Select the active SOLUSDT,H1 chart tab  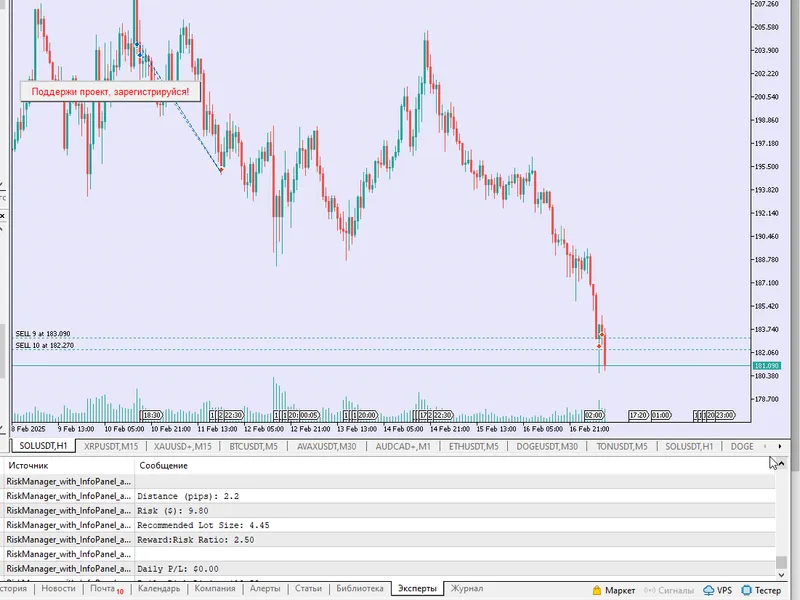[43, 446]
